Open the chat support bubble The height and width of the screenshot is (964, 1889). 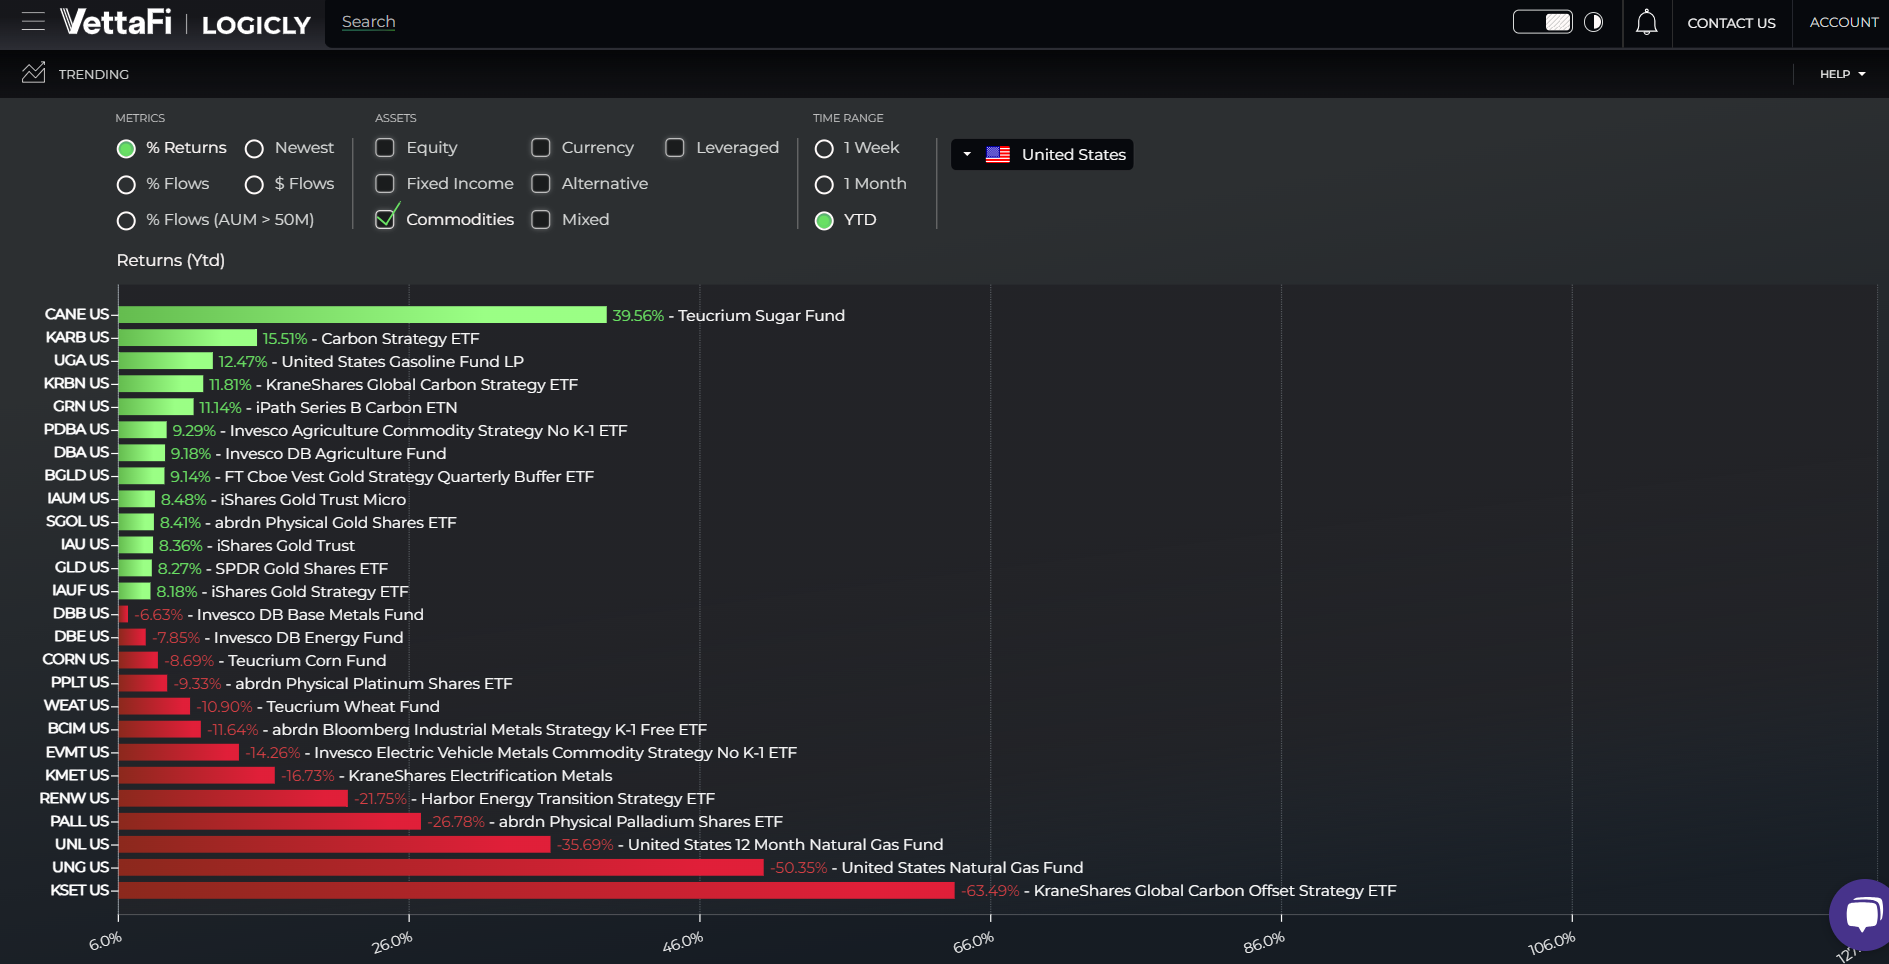pos(1862,914)
